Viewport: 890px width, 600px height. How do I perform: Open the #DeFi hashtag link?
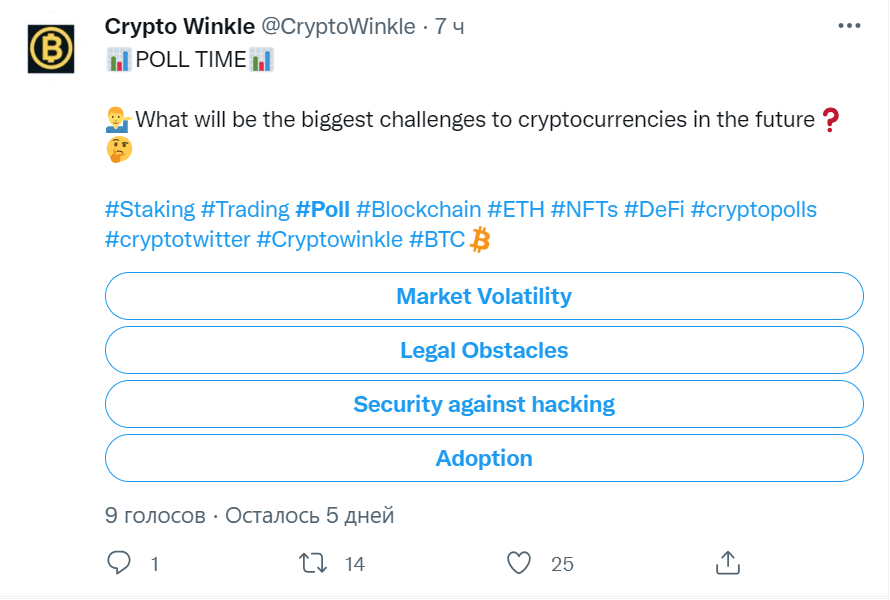click(x=652, y=210)
